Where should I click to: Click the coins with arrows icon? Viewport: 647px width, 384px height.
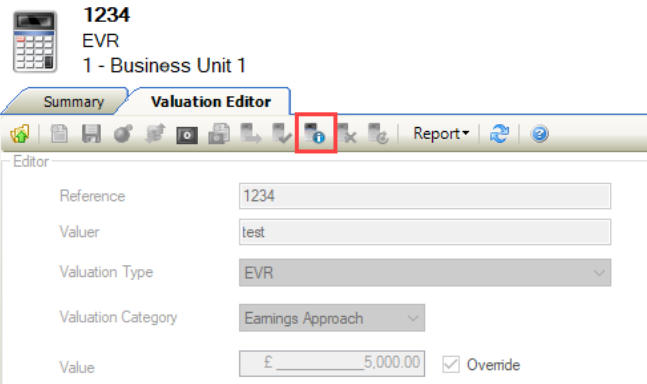(x=155, y=134)
